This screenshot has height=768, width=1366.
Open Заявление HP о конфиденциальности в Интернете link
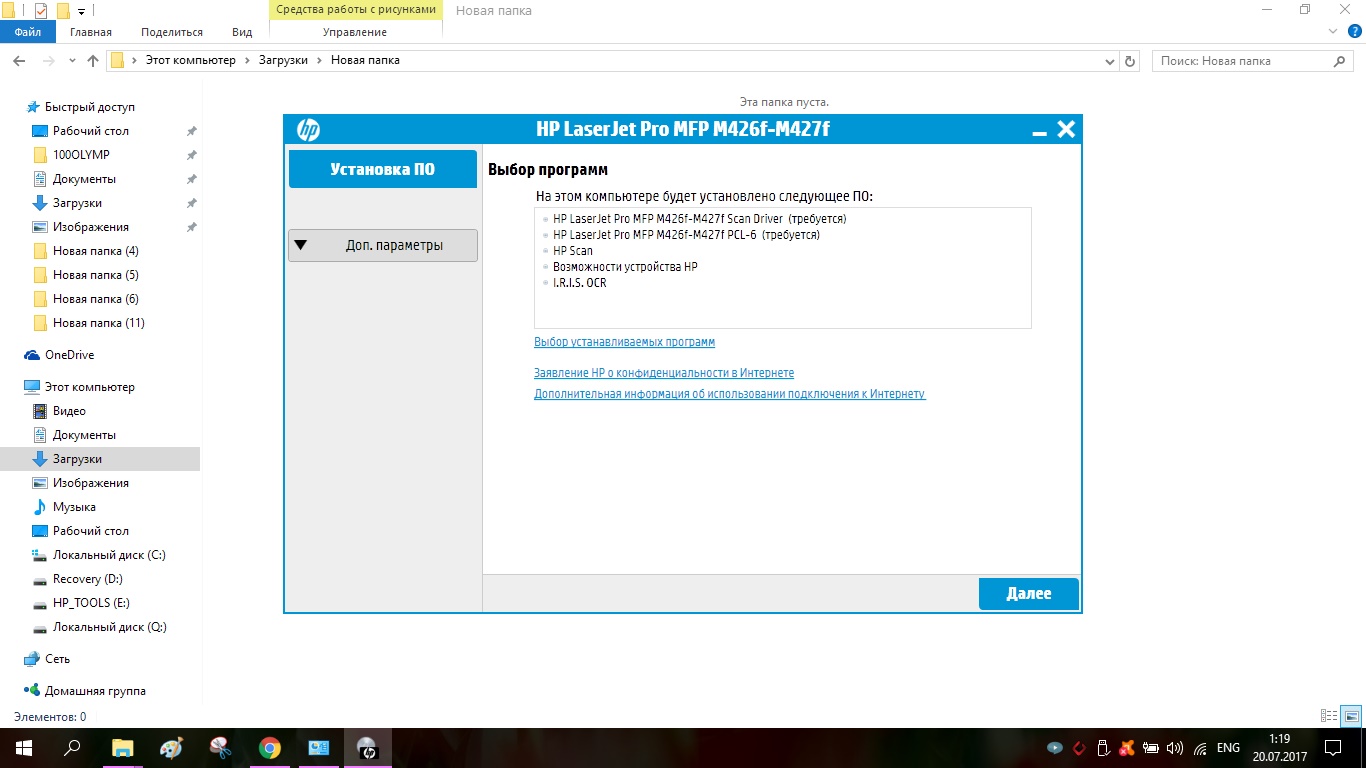tap(664, 373)
